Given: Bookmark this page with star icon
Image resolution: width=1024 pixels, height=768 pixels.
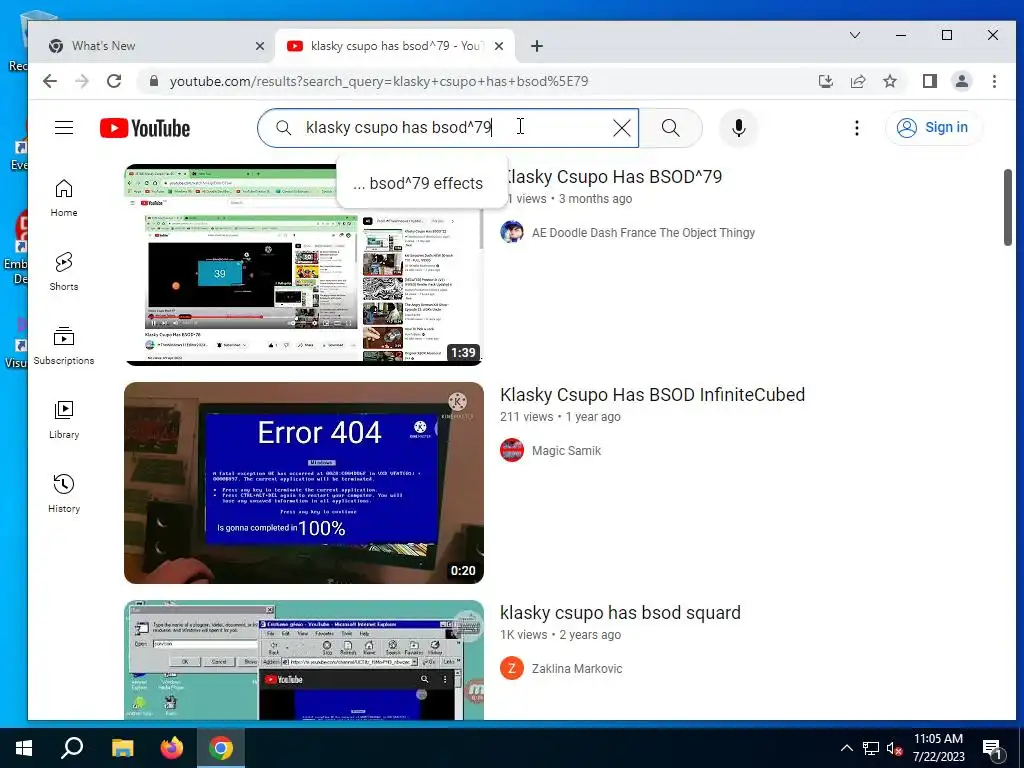Looking at the screenshot, I should coord(889,81).
